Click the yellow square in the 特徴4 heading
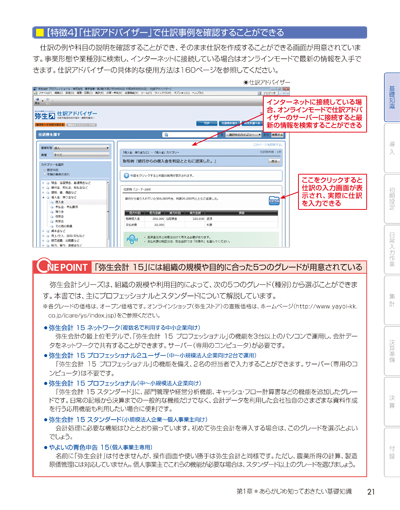400x510 pixels. 40,32
